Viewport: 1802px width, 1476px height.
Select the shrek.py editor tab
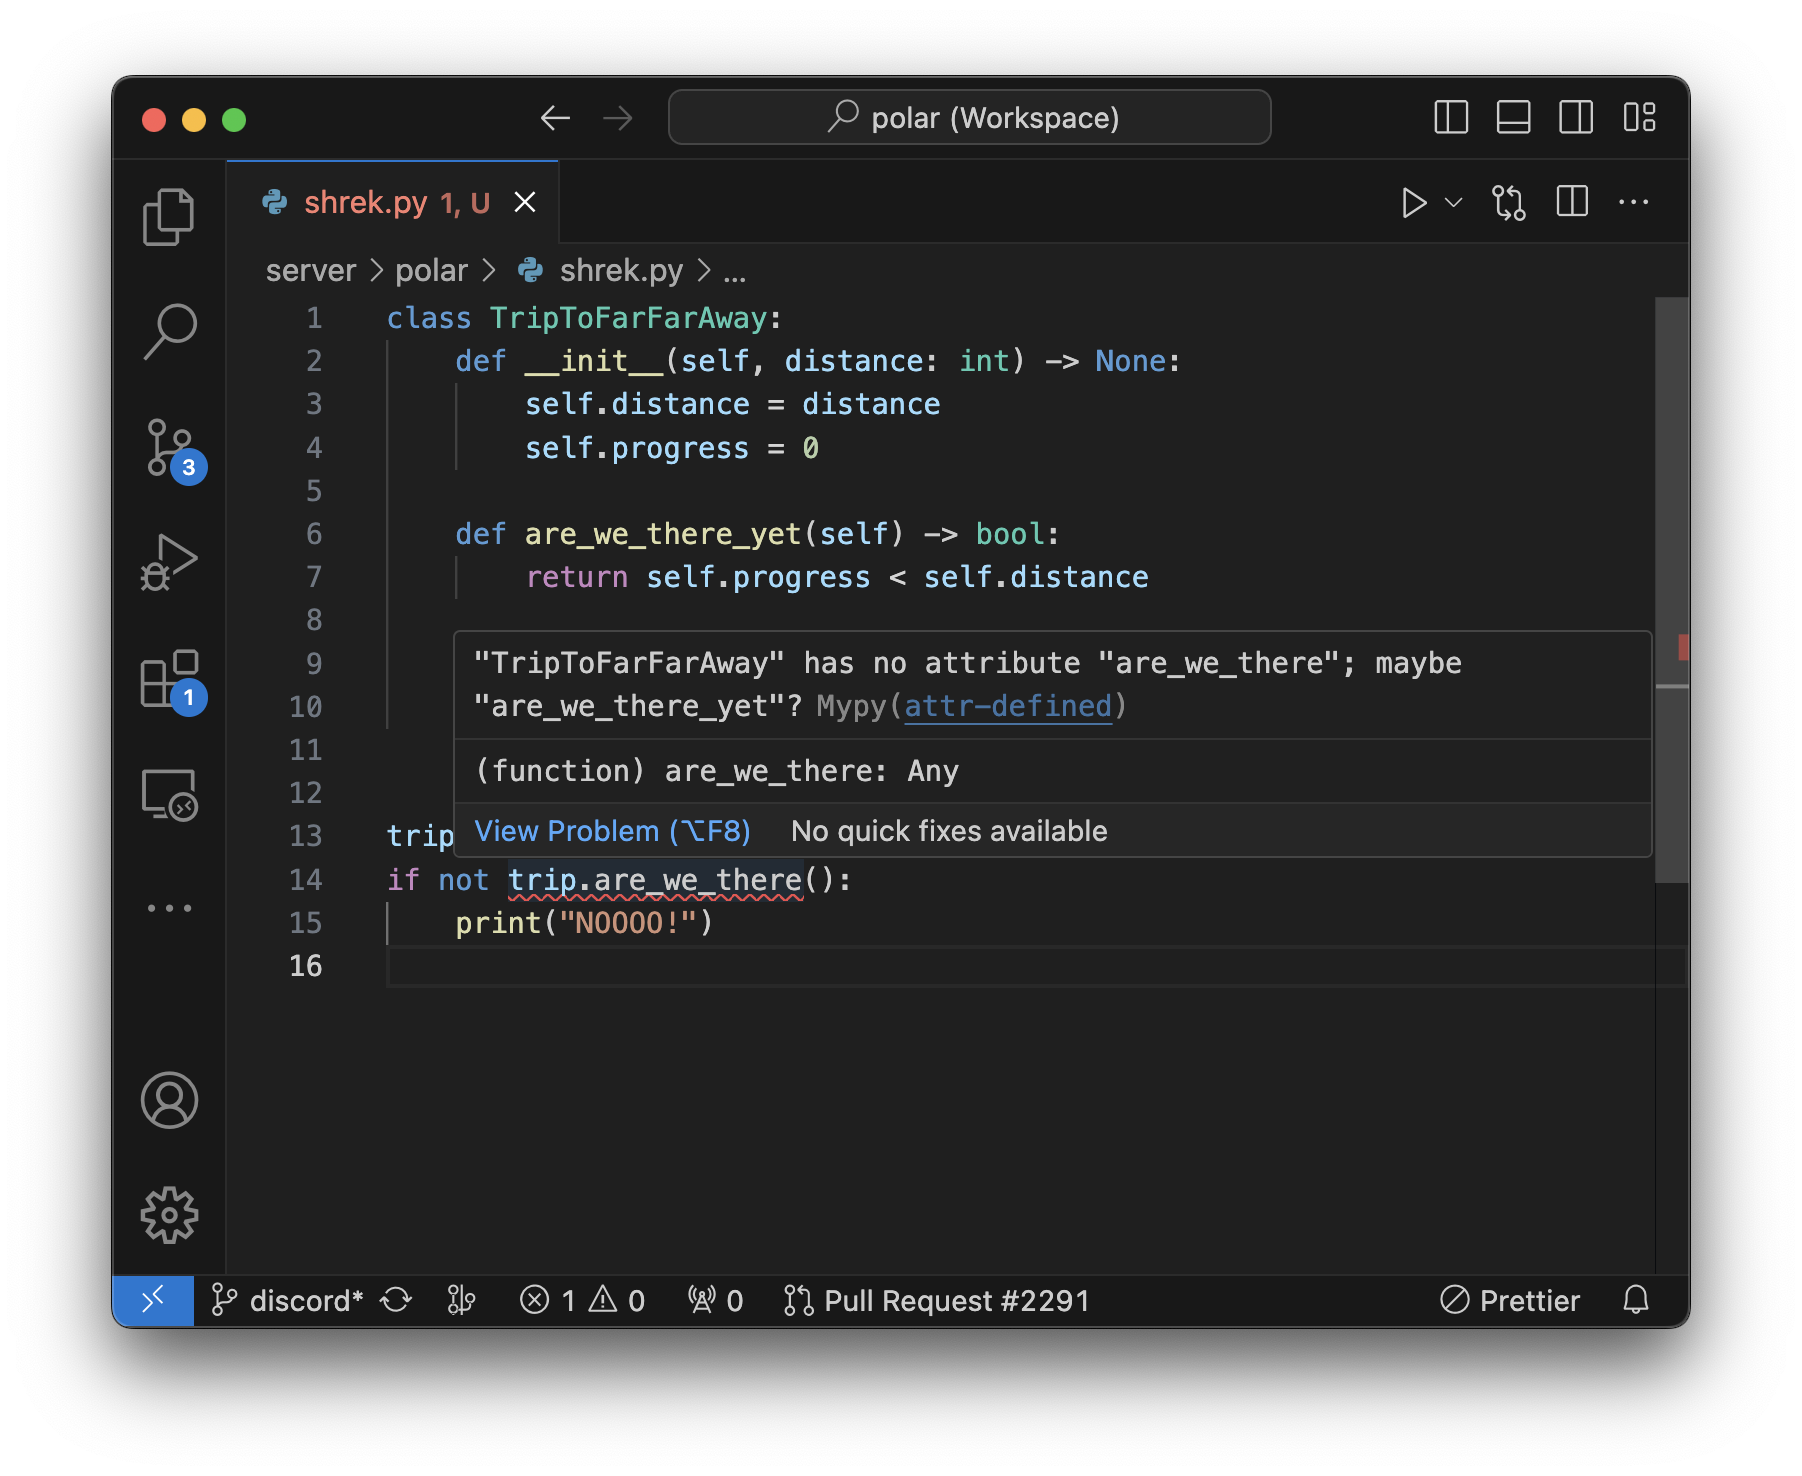[366, 203]
